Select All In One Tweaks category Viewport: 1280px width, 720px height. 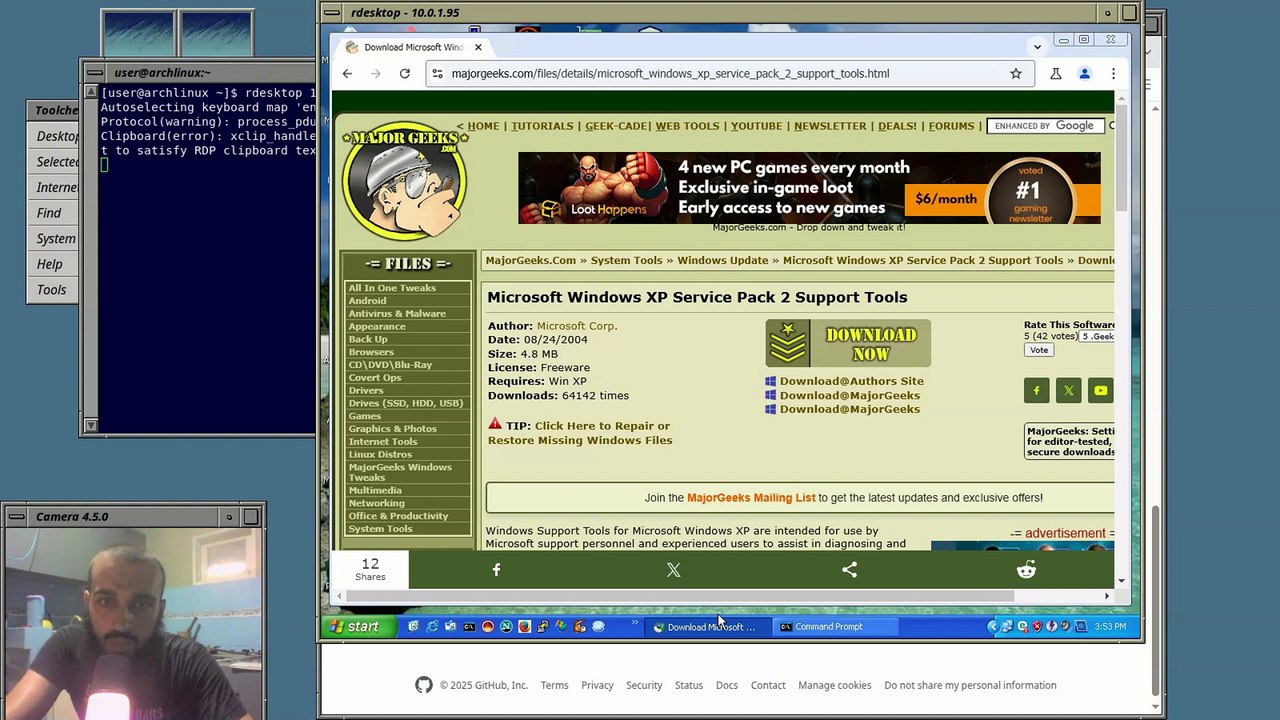392,288
